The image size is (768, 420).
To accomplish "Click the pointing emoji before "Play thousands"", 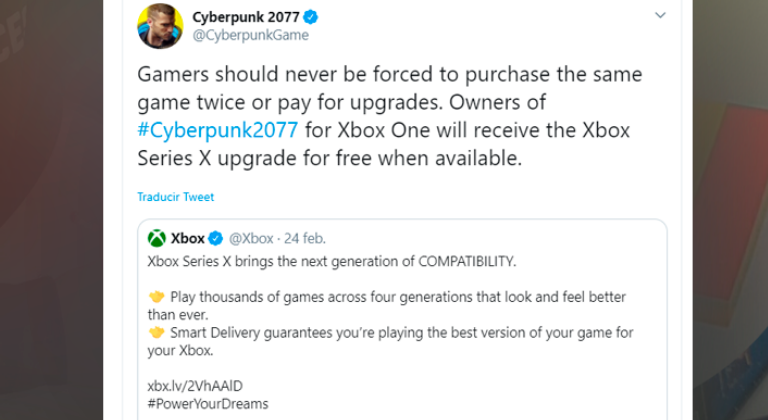I will coord(156,297).
